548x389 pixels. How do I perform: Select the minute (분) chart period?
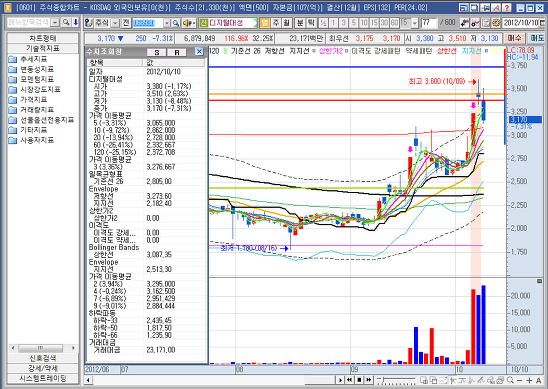point(300,23)
